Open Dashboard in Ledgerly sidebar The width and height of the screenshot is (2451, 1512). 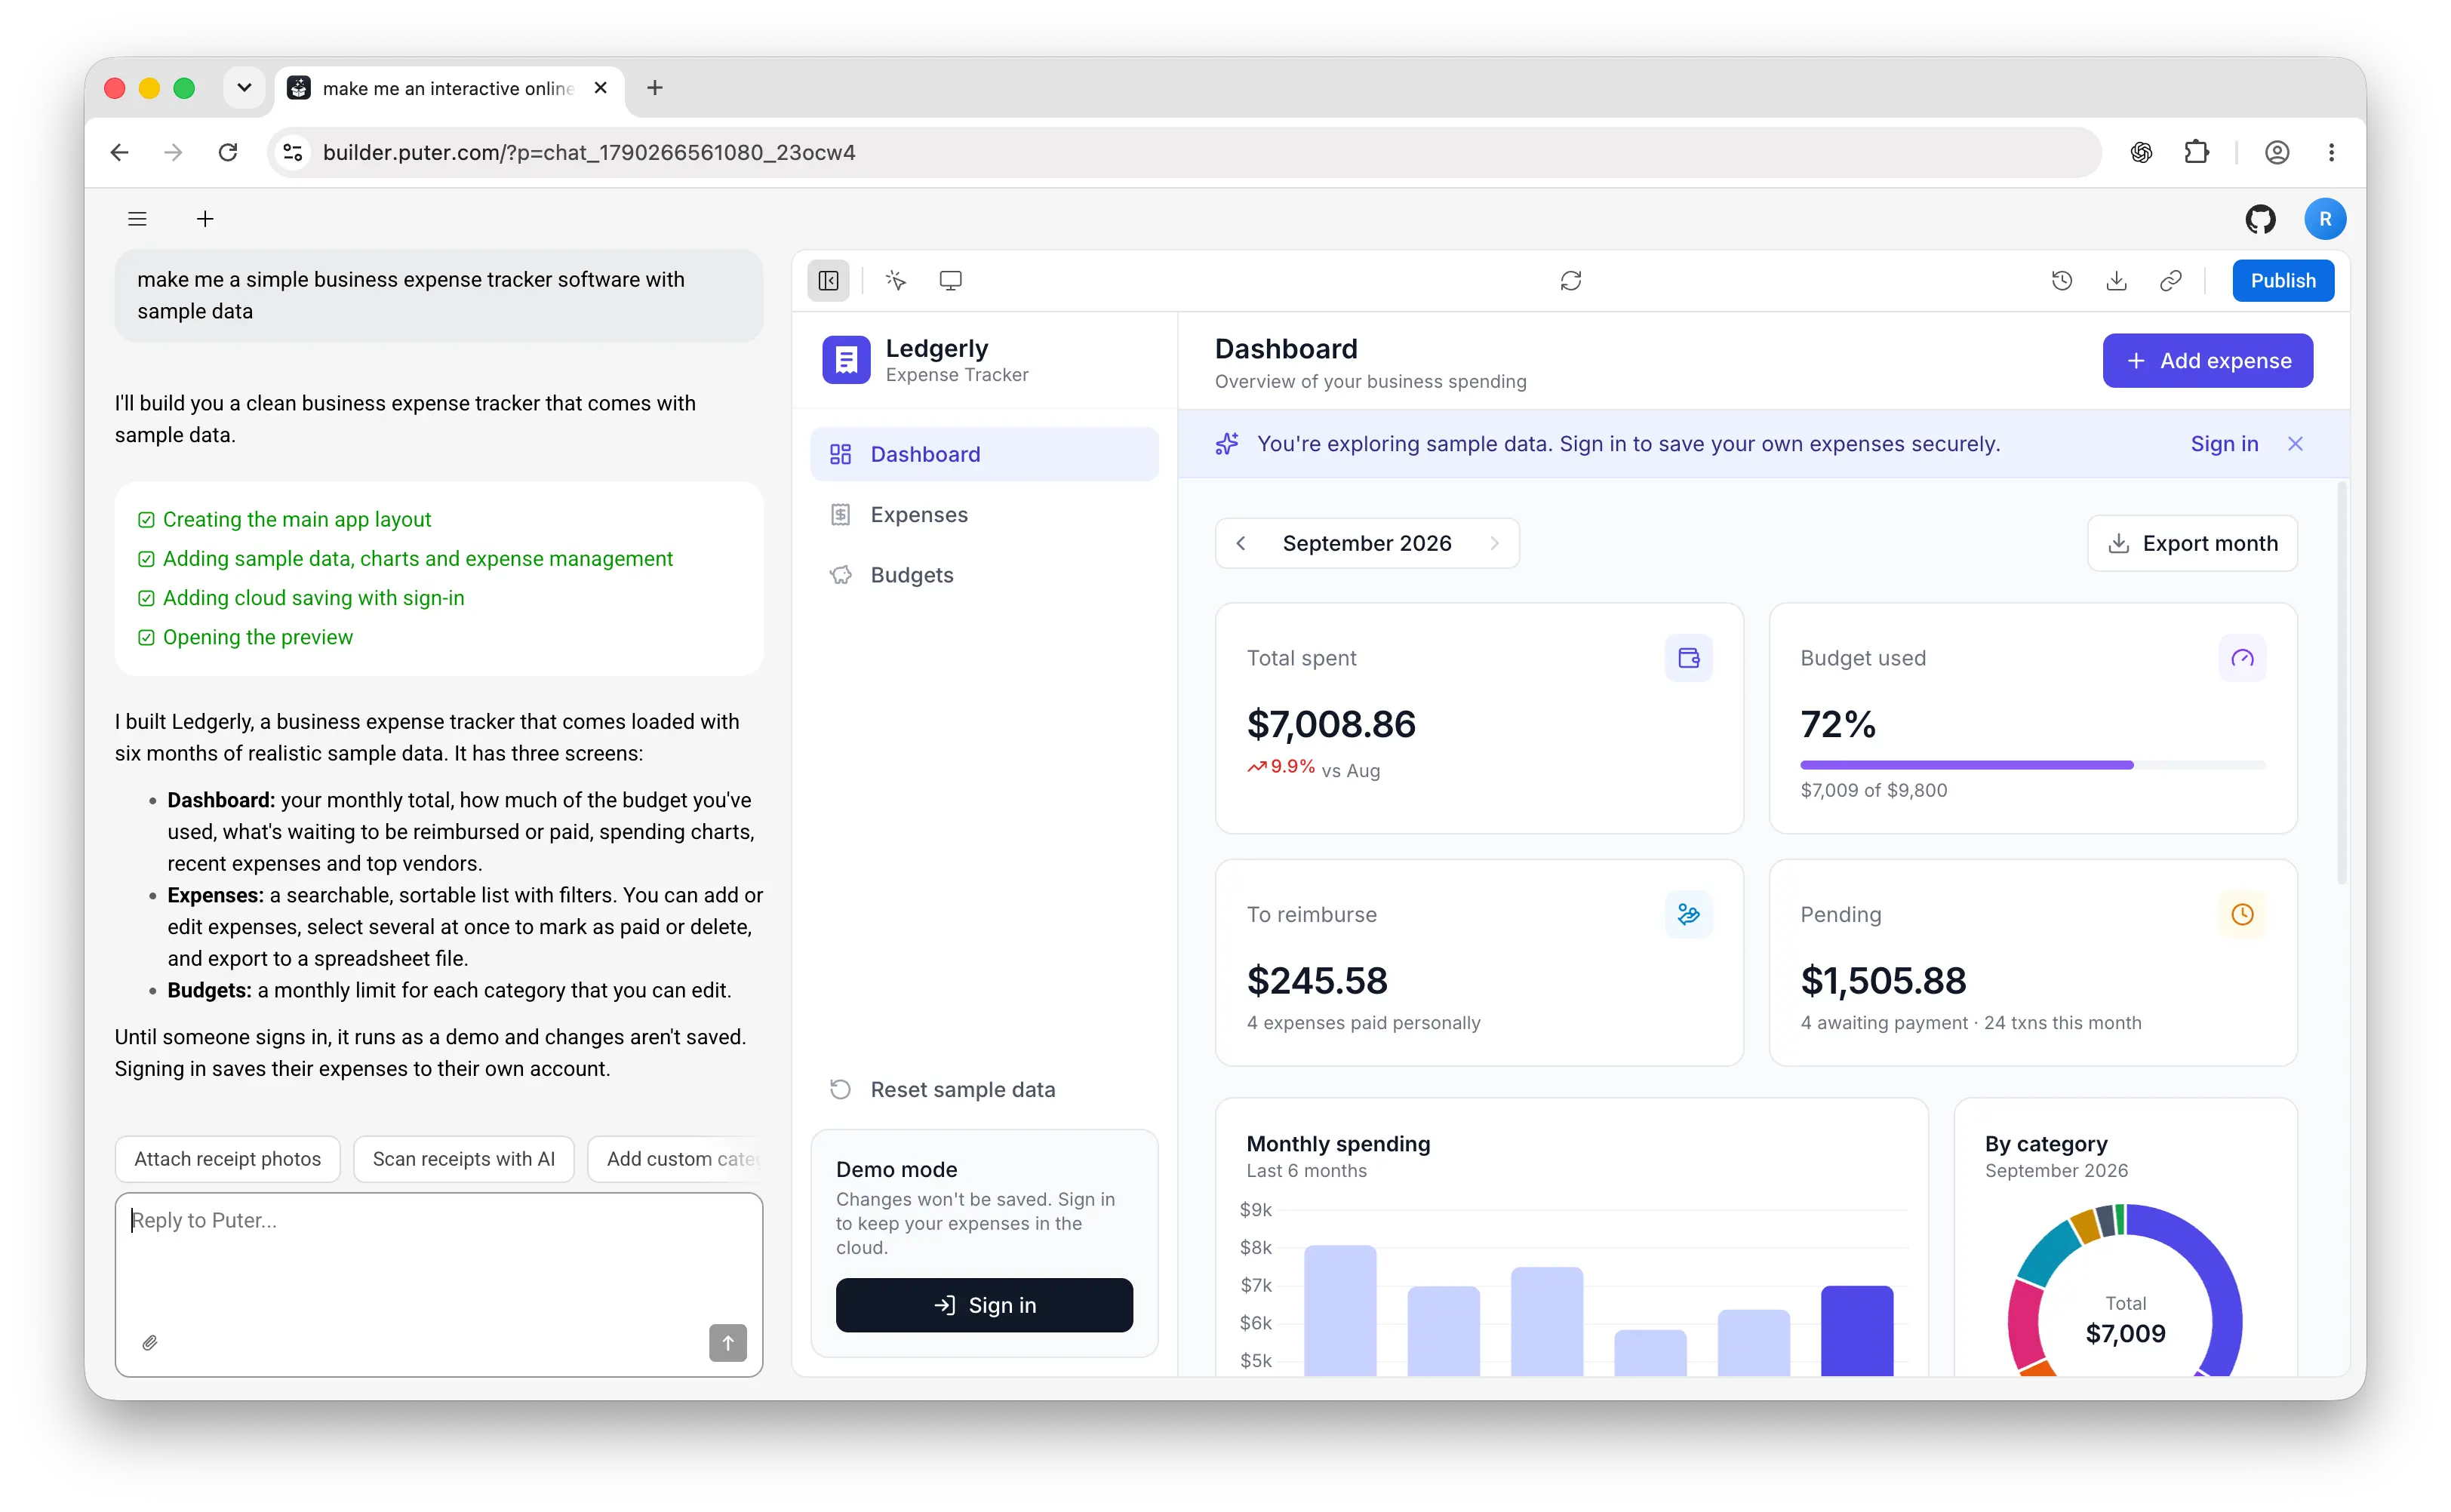click(984, 455)
